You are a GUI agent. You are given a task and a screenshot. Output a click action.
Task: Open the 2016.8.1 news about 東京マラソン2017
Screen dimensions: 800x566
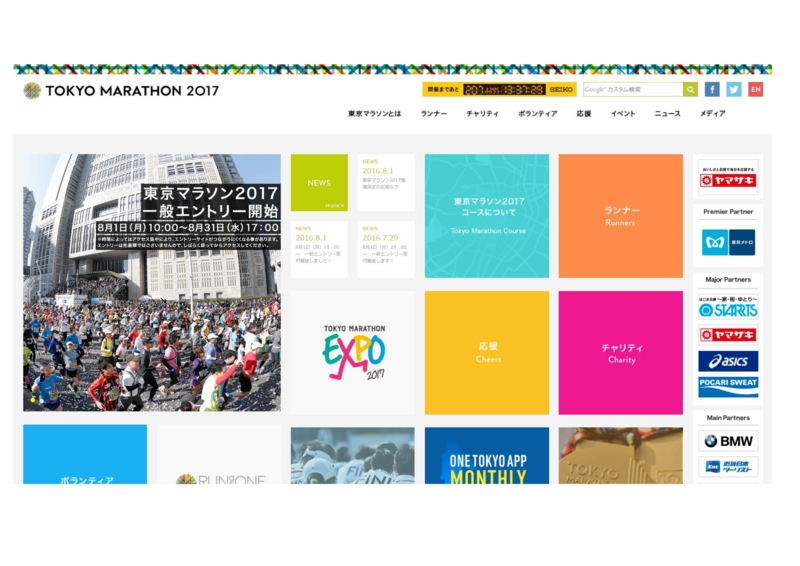click(x=386, y=183)
